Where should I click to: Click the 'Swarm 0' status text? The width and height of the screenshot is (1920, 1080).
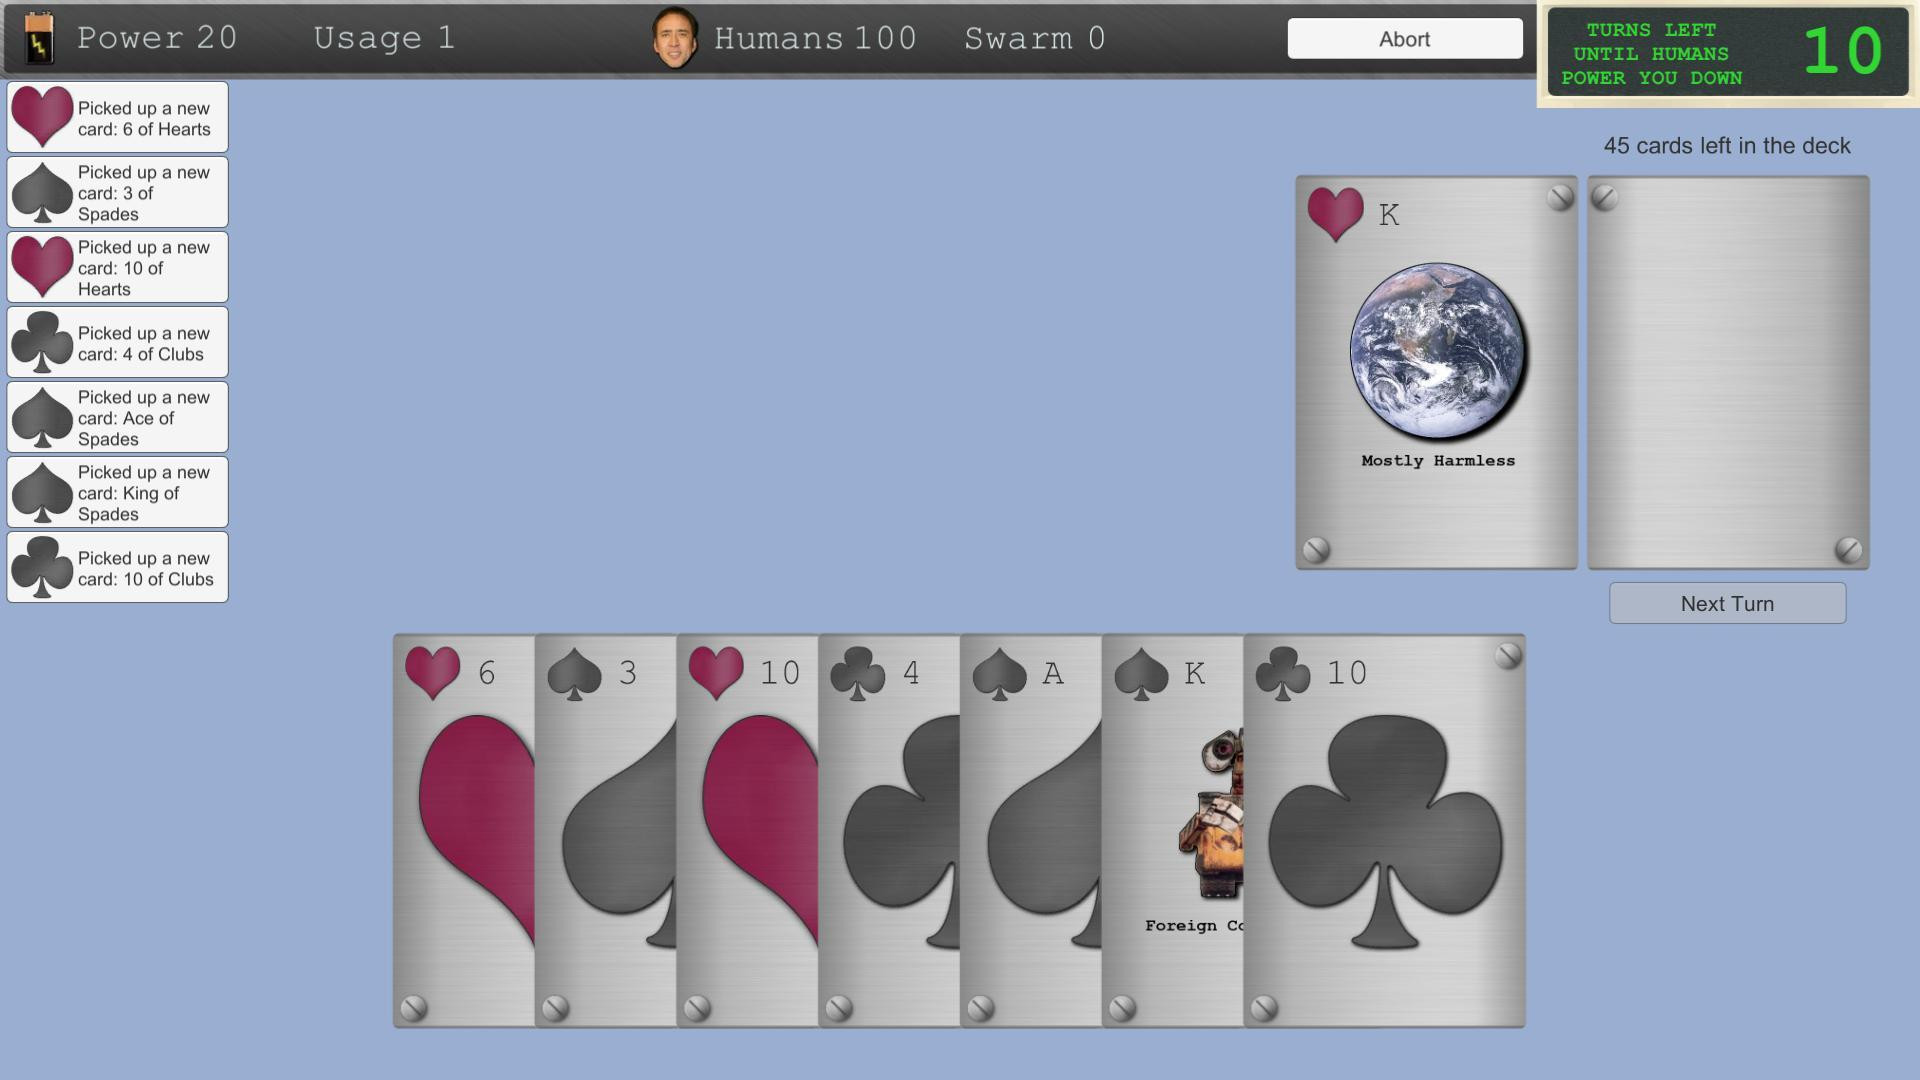click(1035, 38)
